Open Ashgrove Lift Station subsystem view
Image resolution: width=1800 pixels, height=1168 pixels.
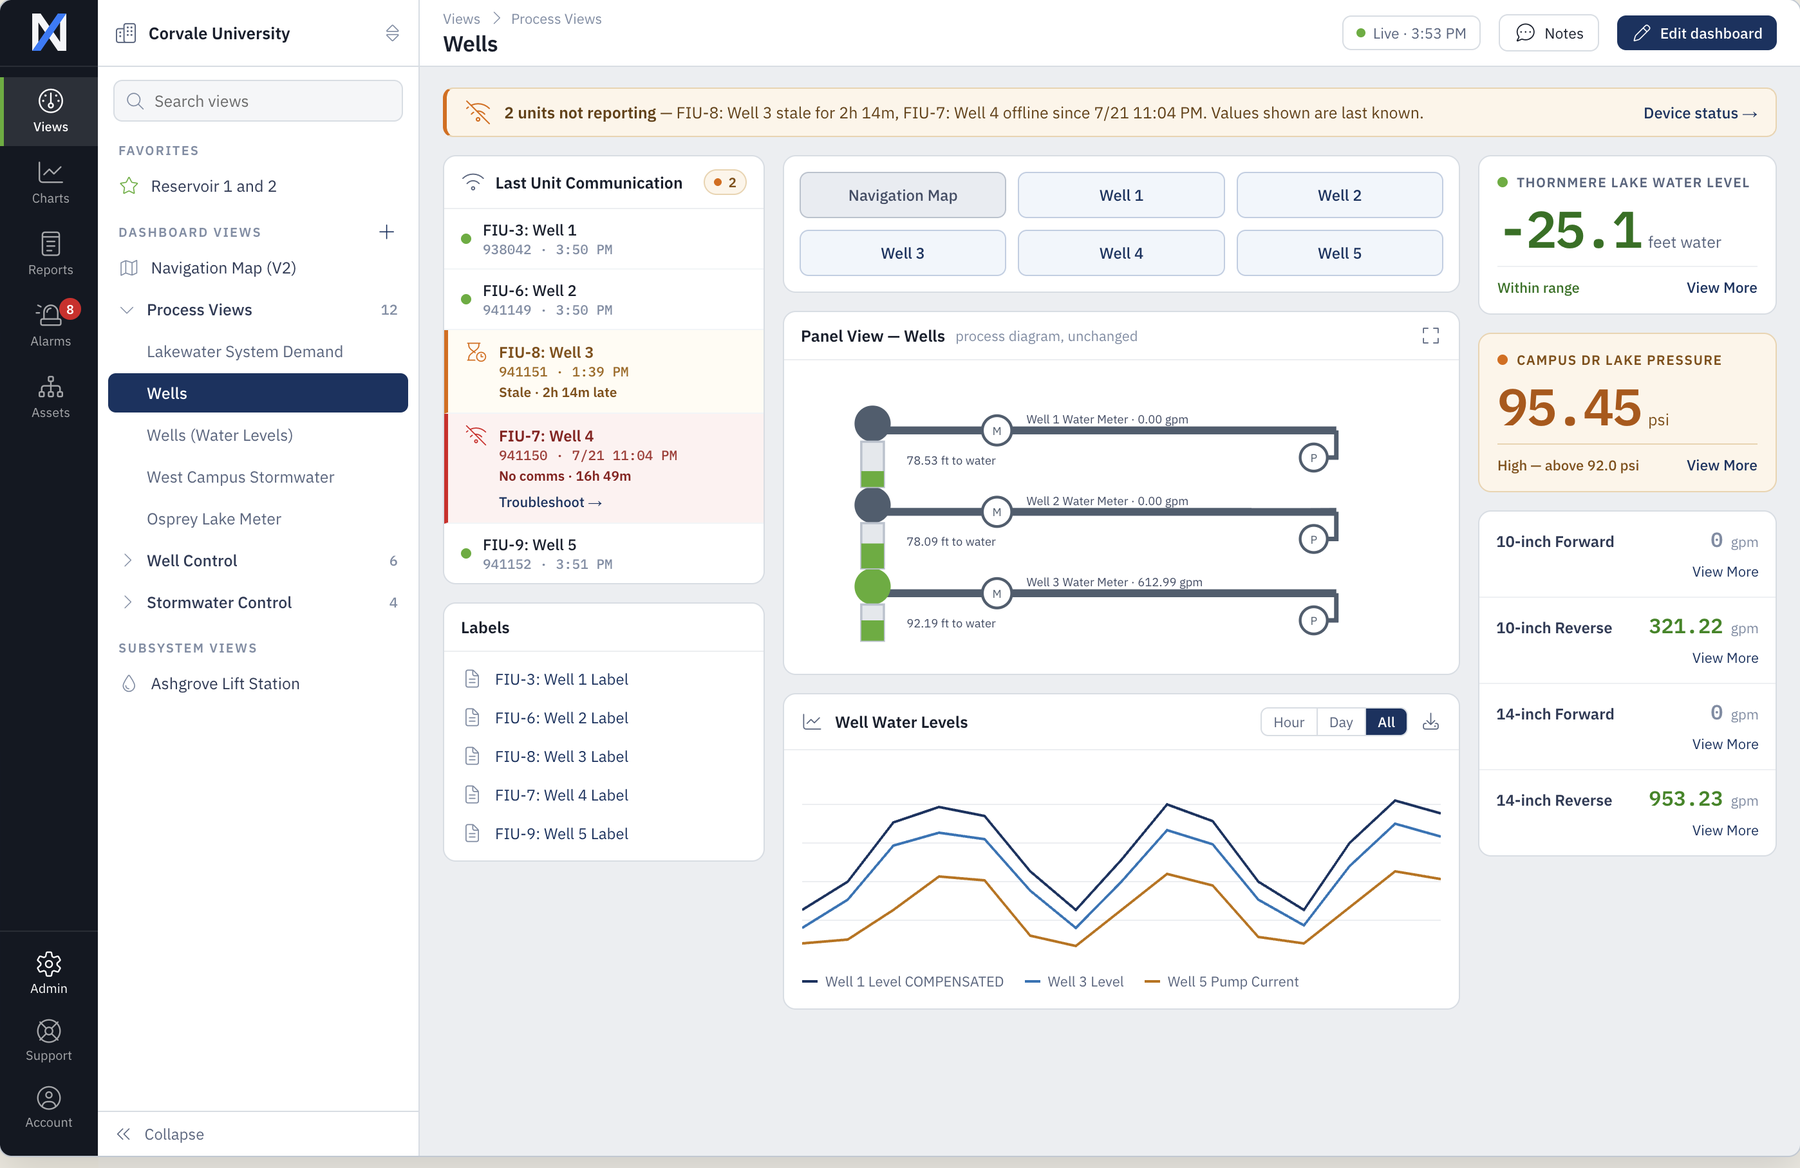[258, 684]
